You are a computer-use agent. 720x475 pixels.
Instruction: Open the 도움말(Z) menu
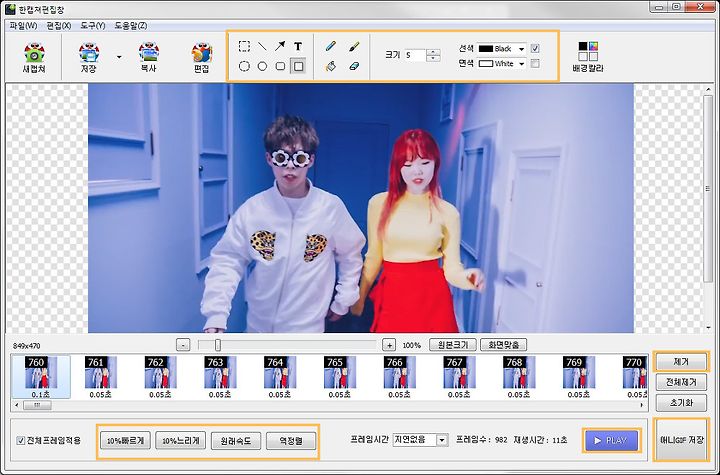point(131,26)
